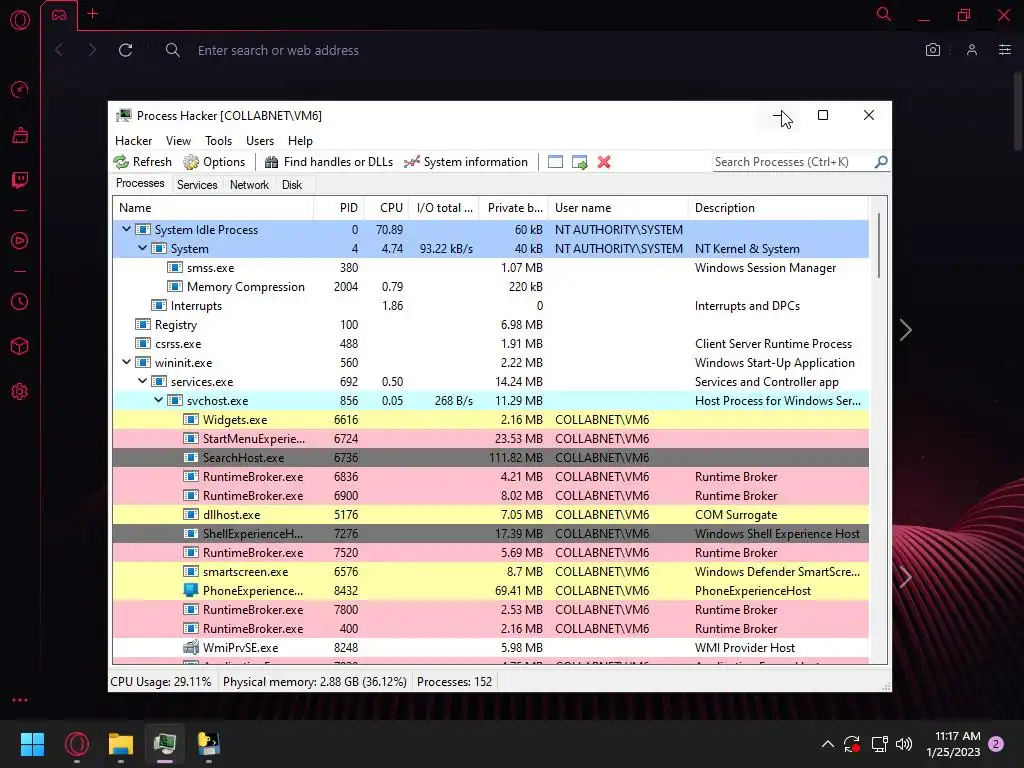The height and width of the screenshot is (768, 1024).
Task: Click the CPU Usage status bar entry
Action: (x=161, y=682)
